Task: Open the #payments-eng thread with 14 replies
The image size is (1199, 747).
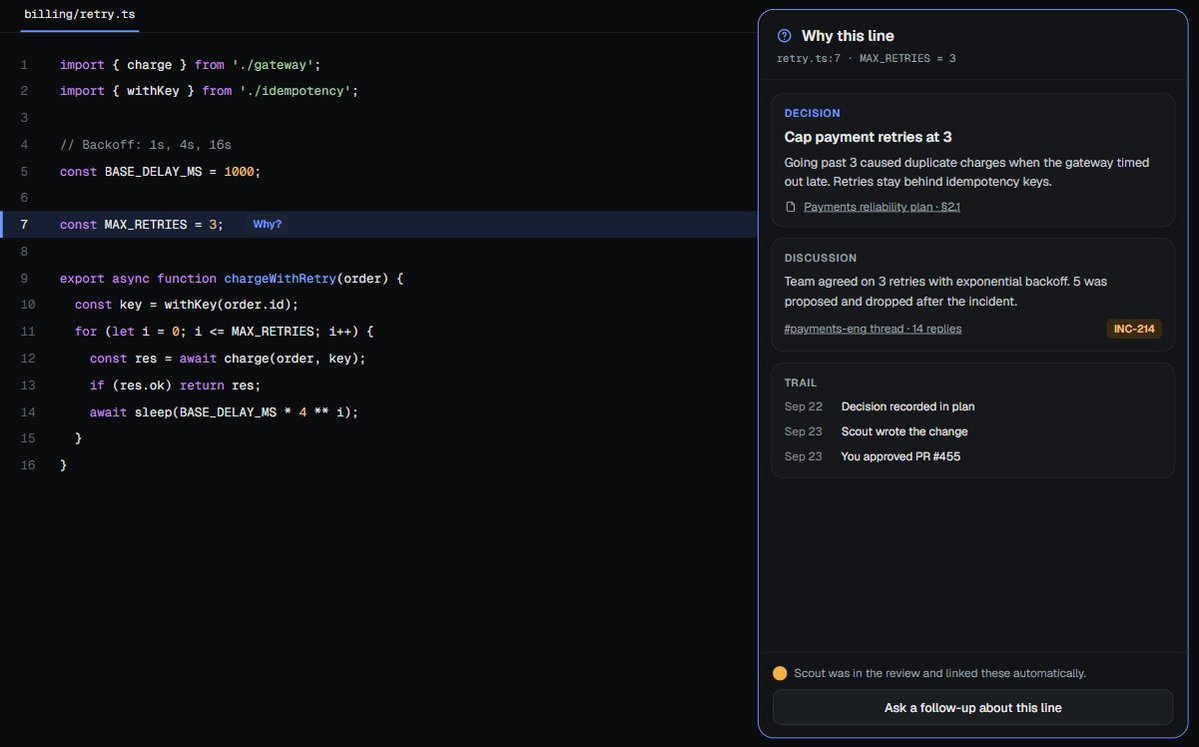Action: tap(872, 329)
